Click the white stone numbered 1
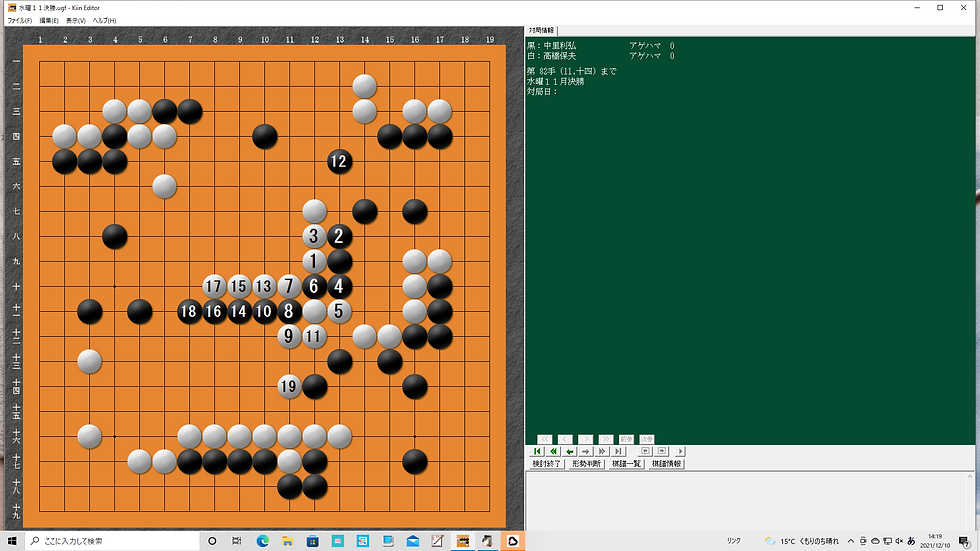 pyautogui.click(x=314, y=261)
